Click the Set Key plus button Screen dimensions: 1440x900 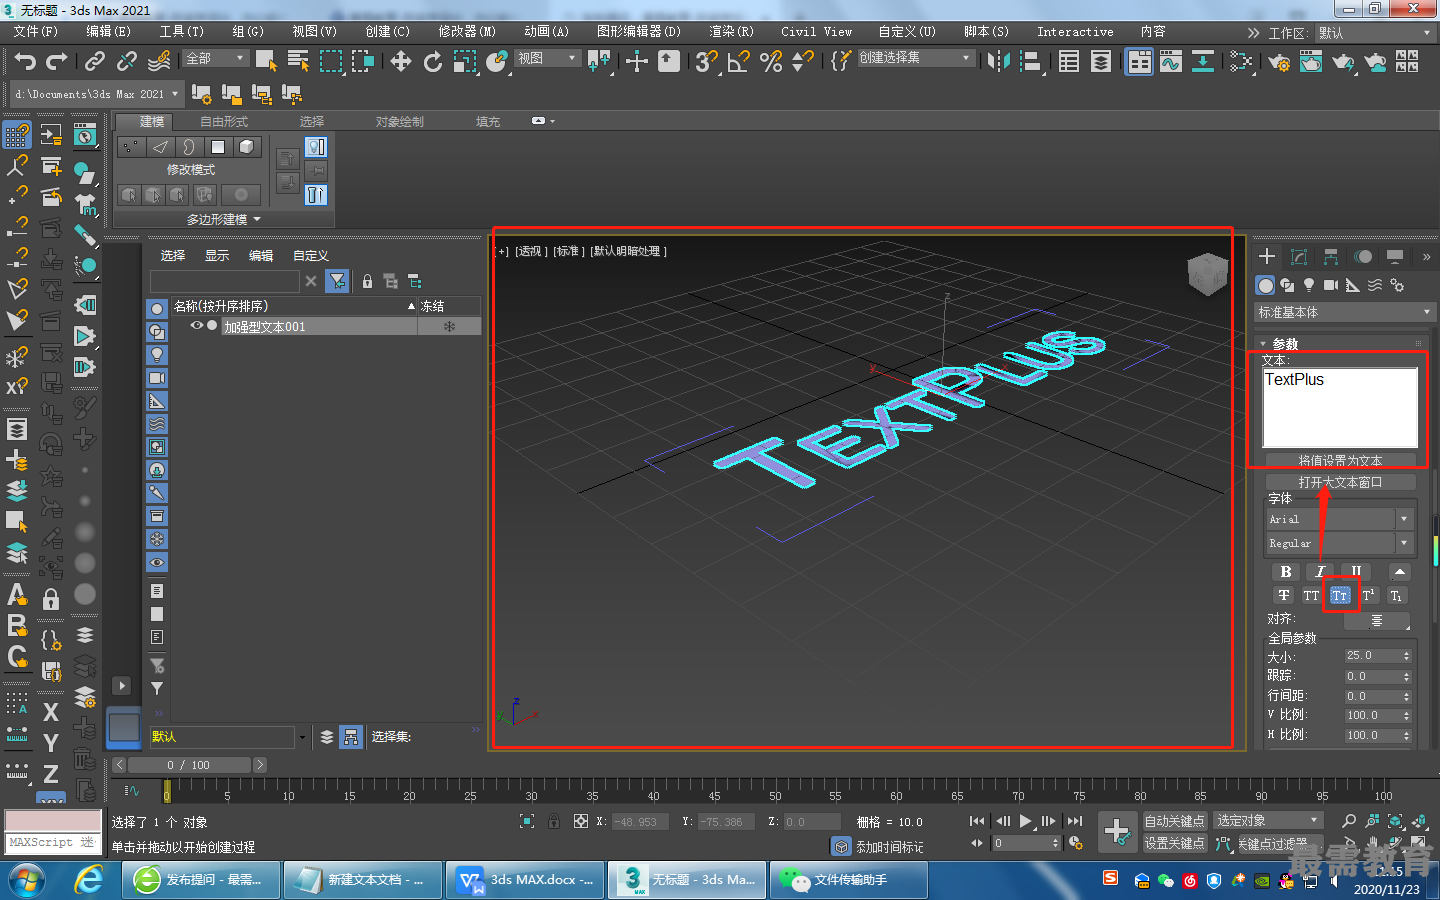point(1116,830)
